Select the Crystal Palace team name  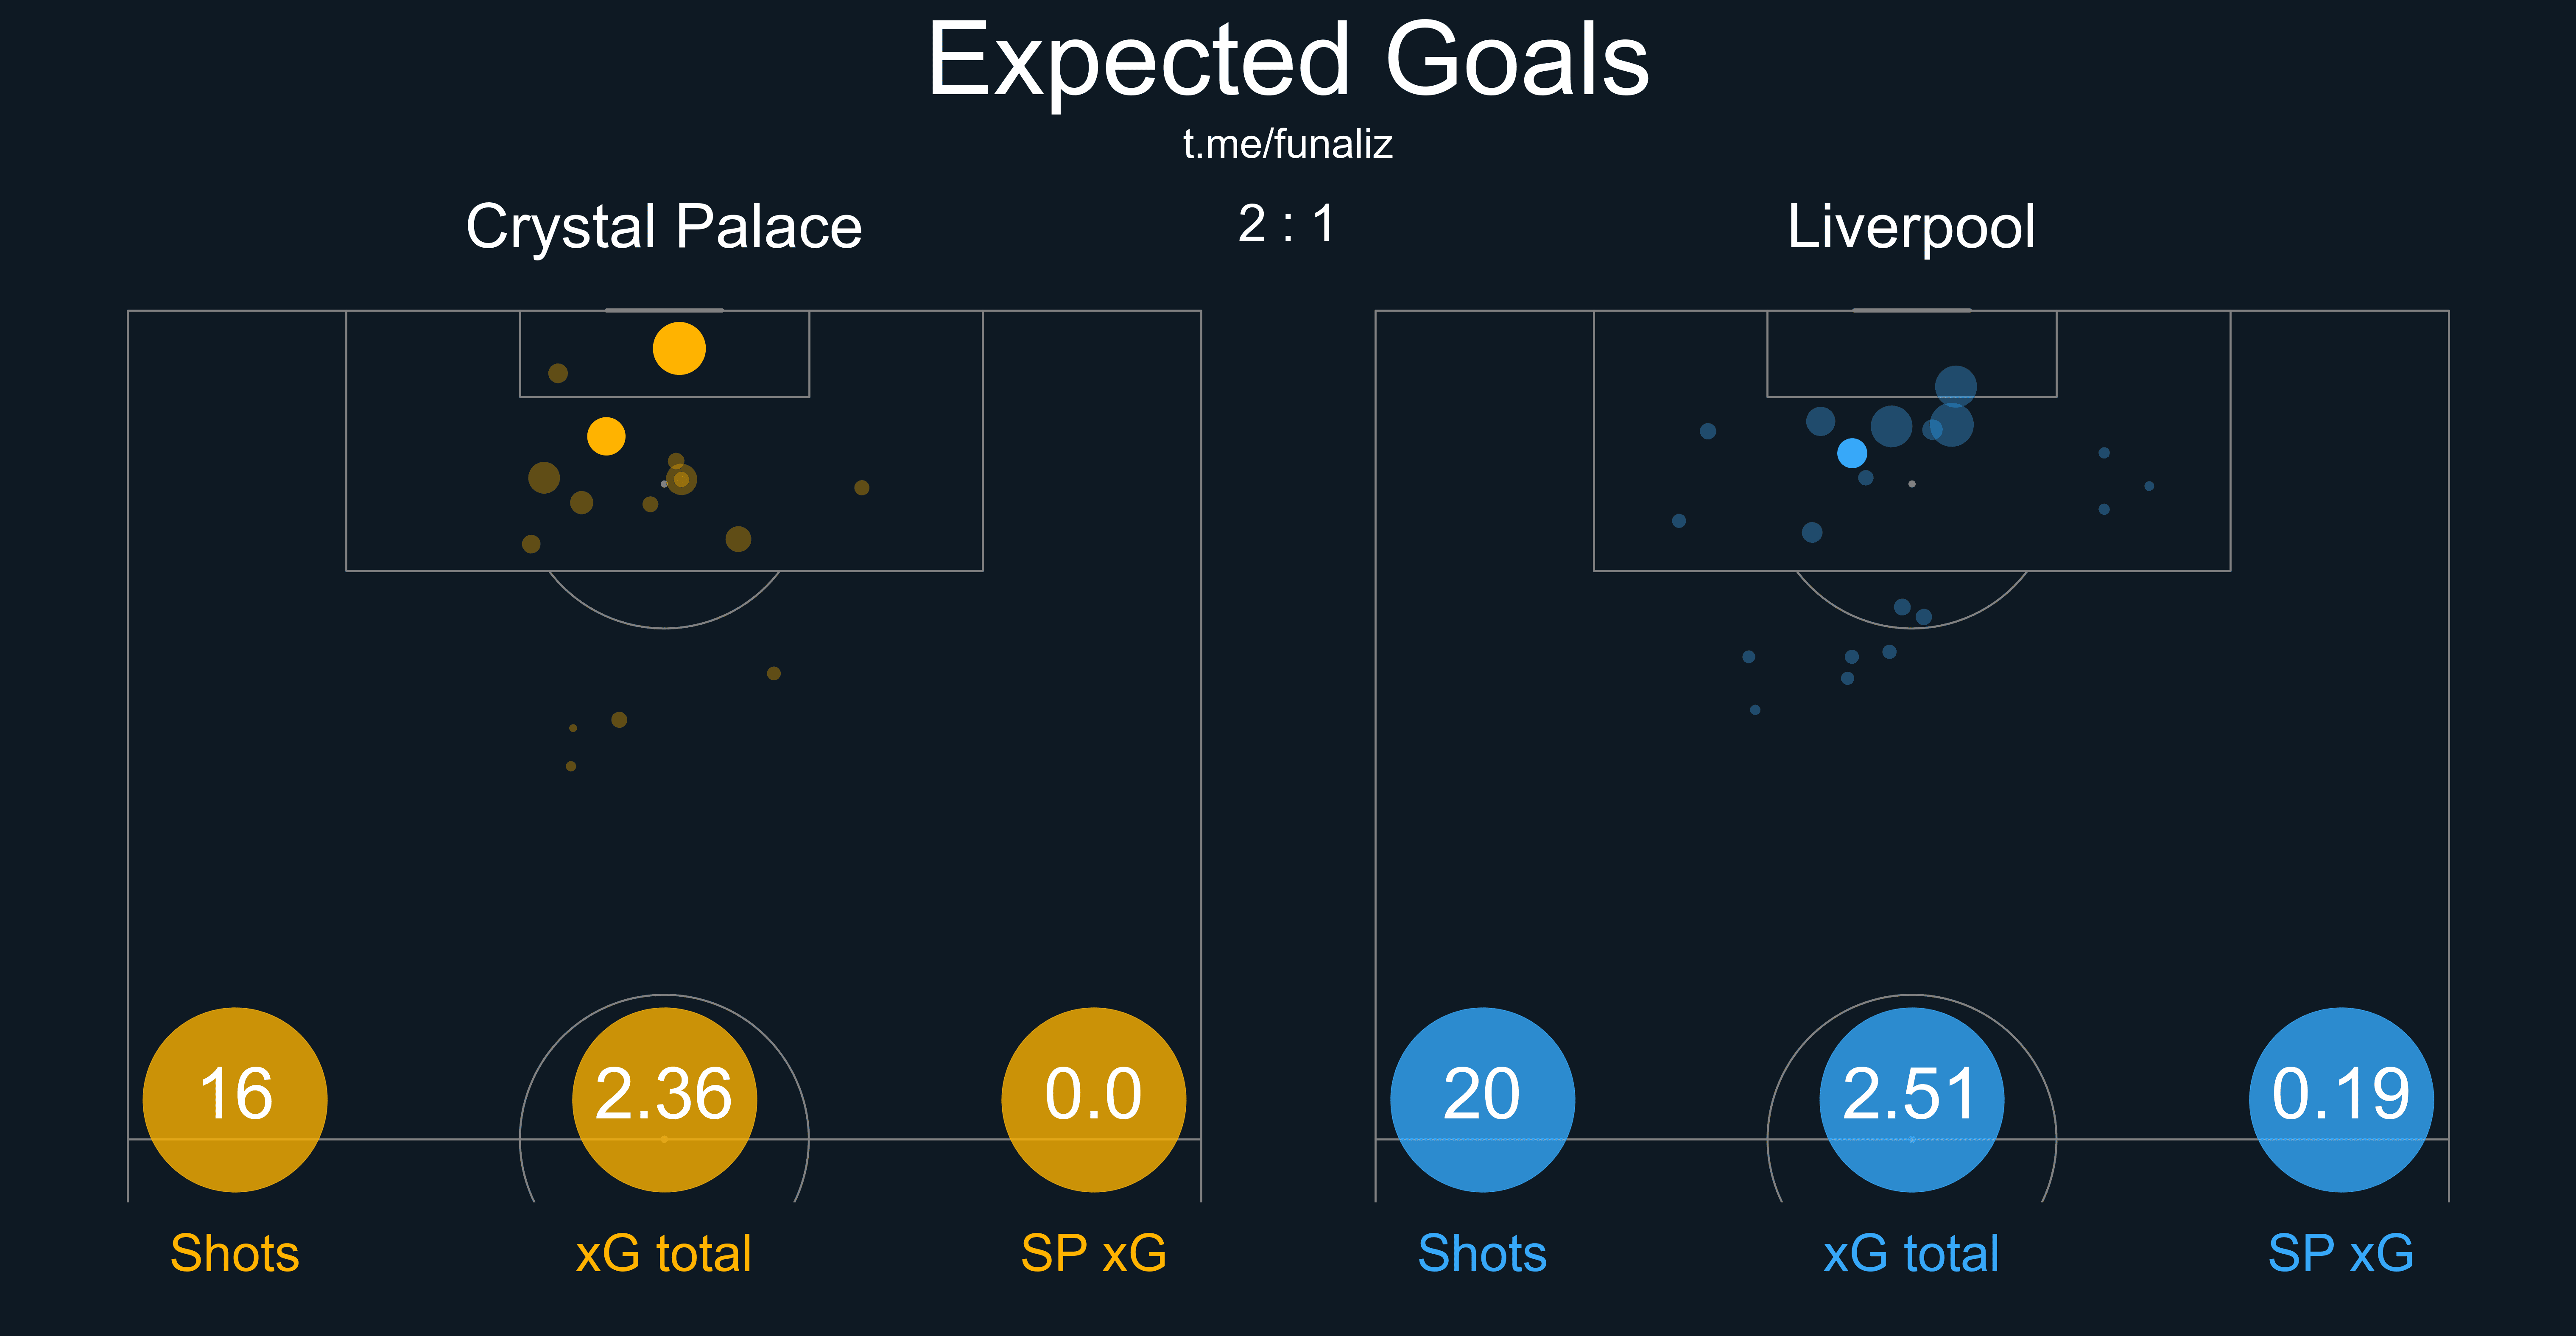pos(664,226)
